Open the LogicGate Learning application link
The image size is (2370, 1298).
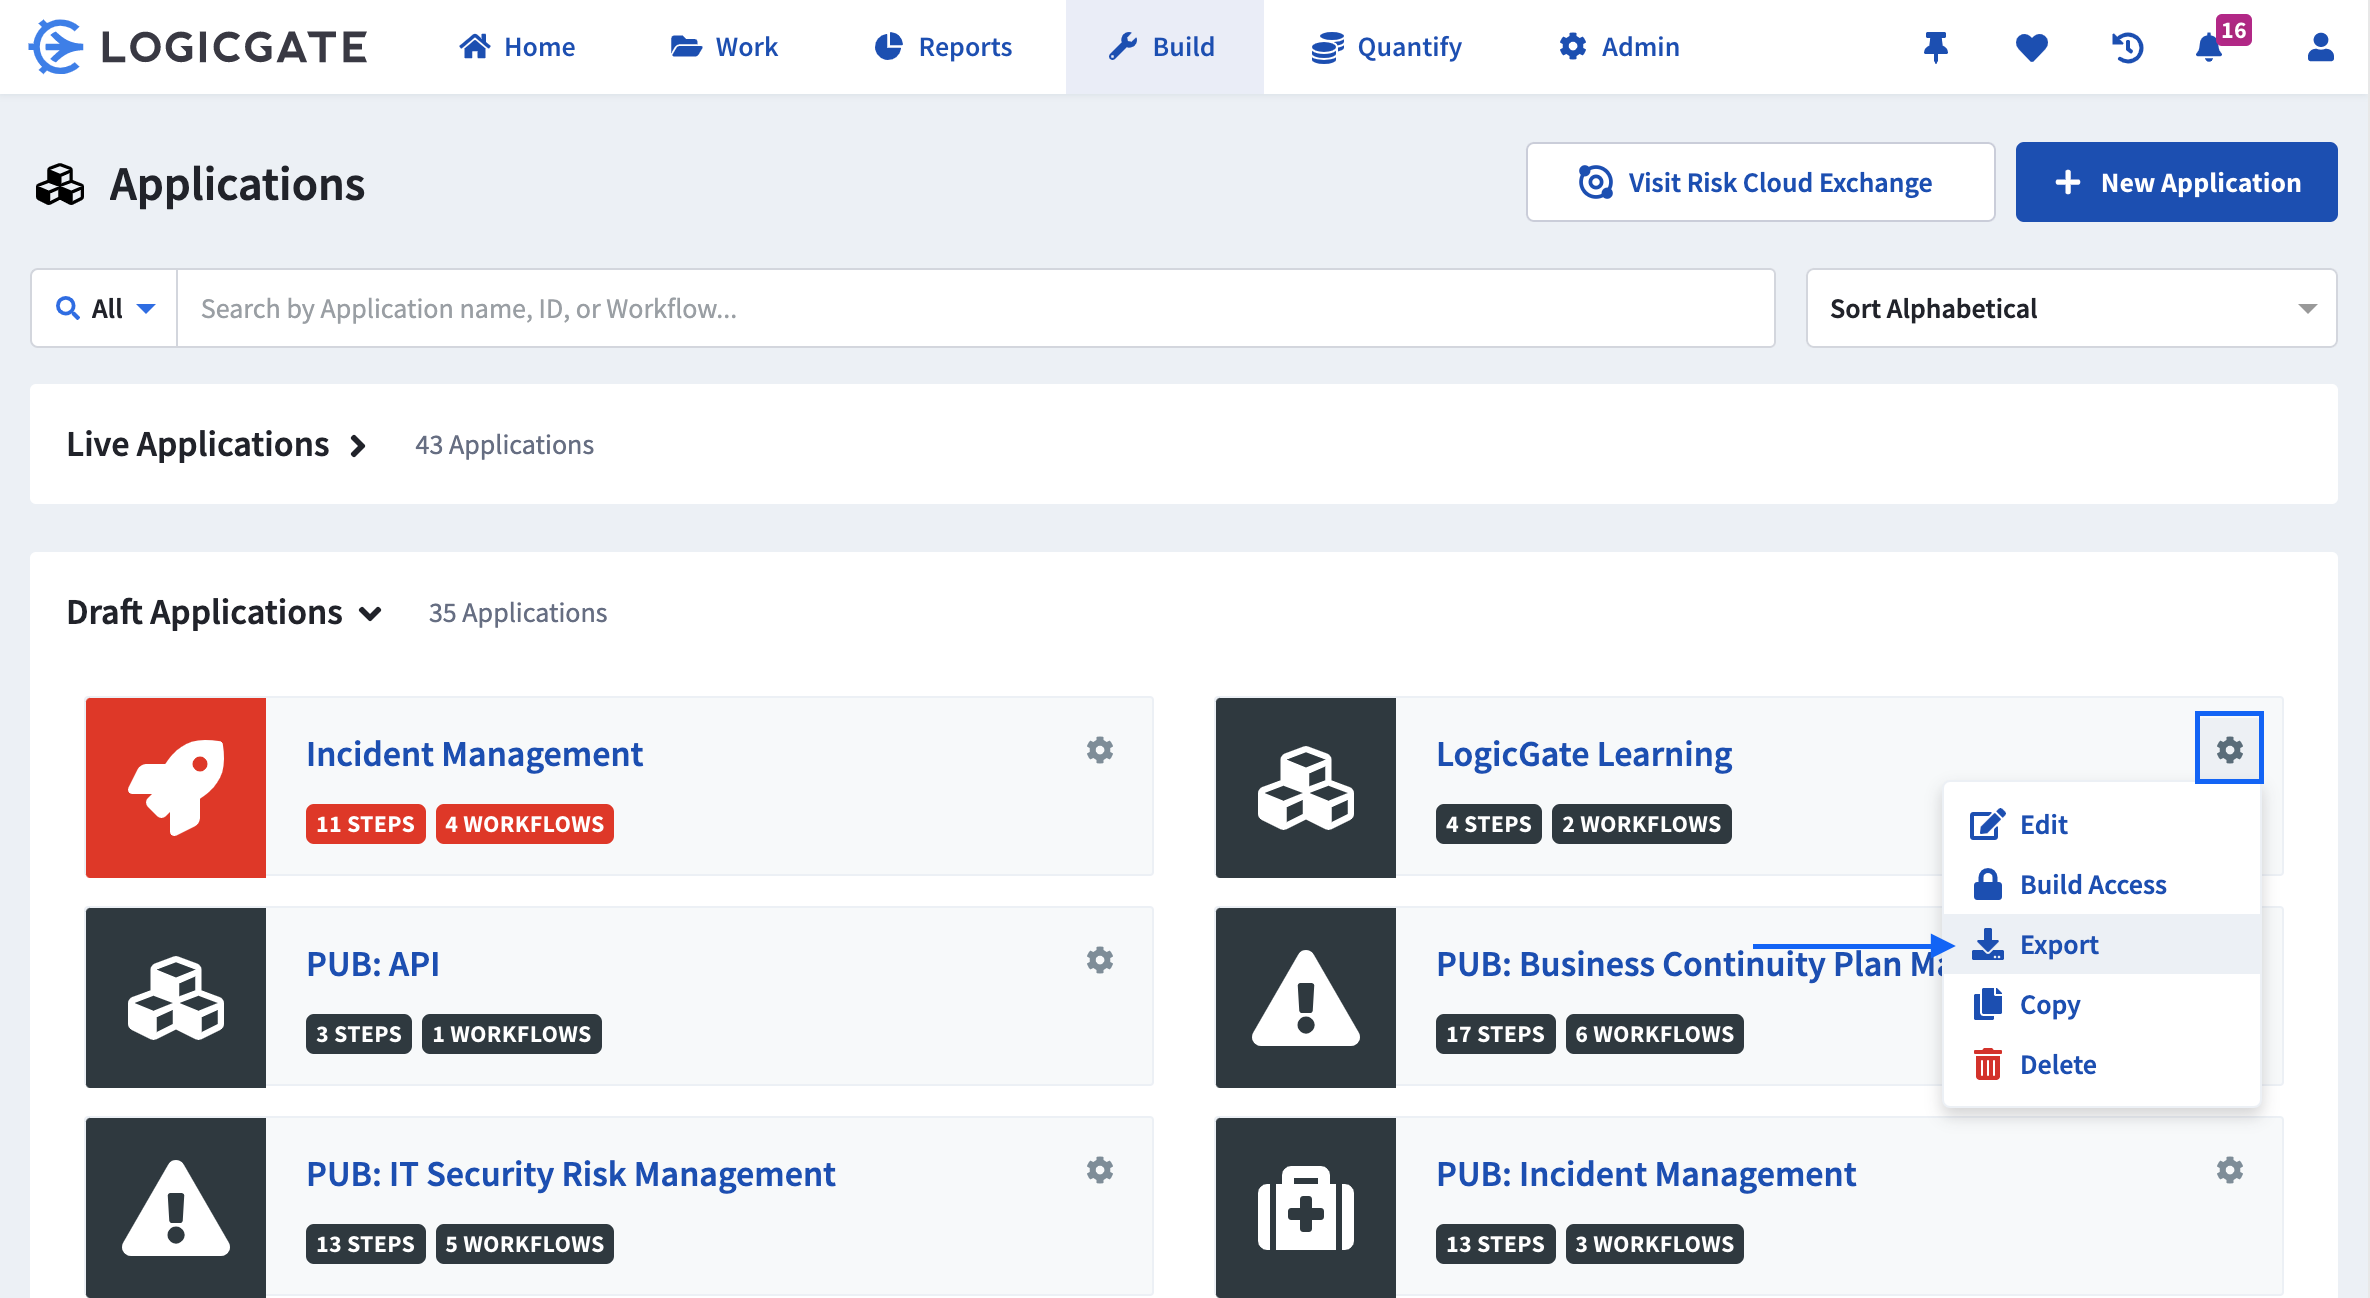(1584, 754)
